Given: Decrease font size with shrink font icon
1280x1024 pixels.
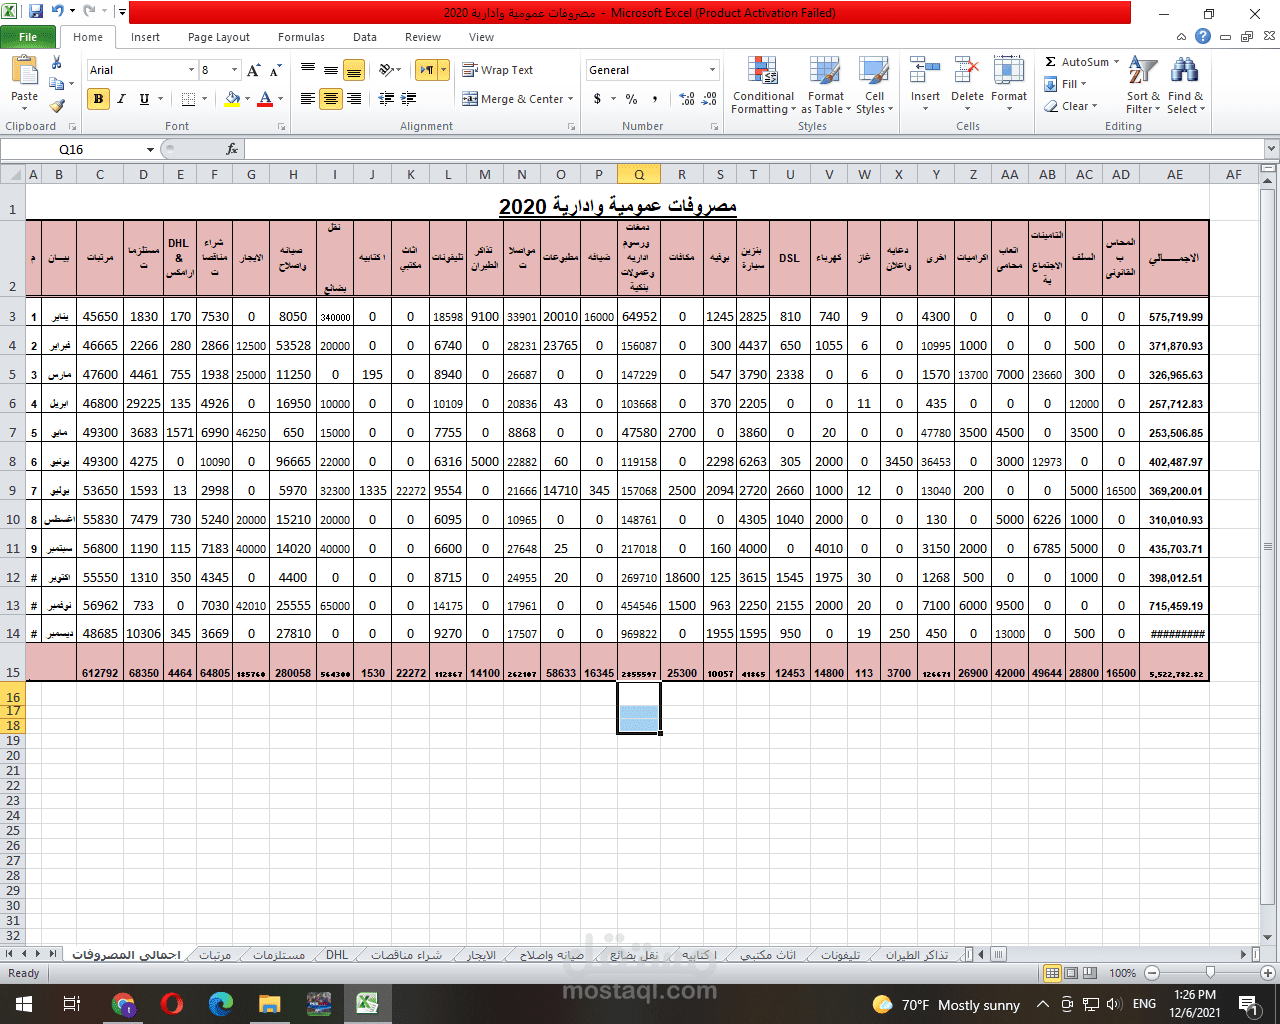Looking at the screenshot, I should coord(274,70).
